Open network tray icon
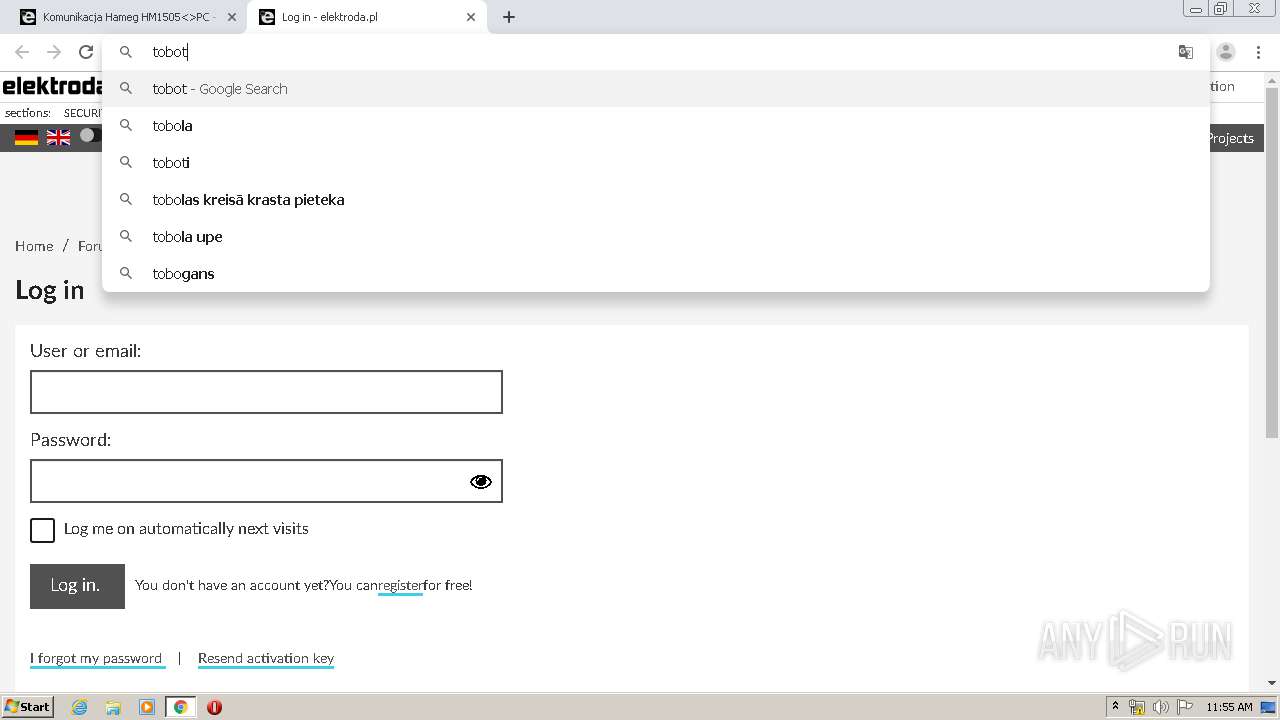The image size is (1280, 720). [1137, 707]
